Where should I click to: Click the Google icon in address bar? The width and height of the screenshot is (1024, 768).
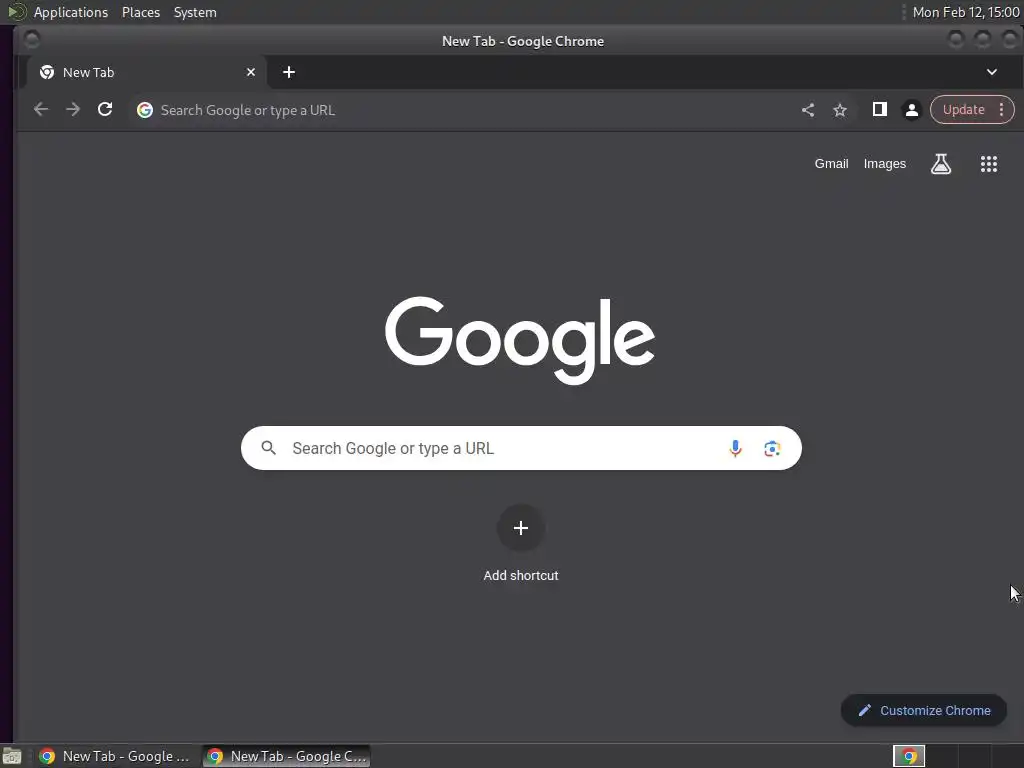pos(145,110)
